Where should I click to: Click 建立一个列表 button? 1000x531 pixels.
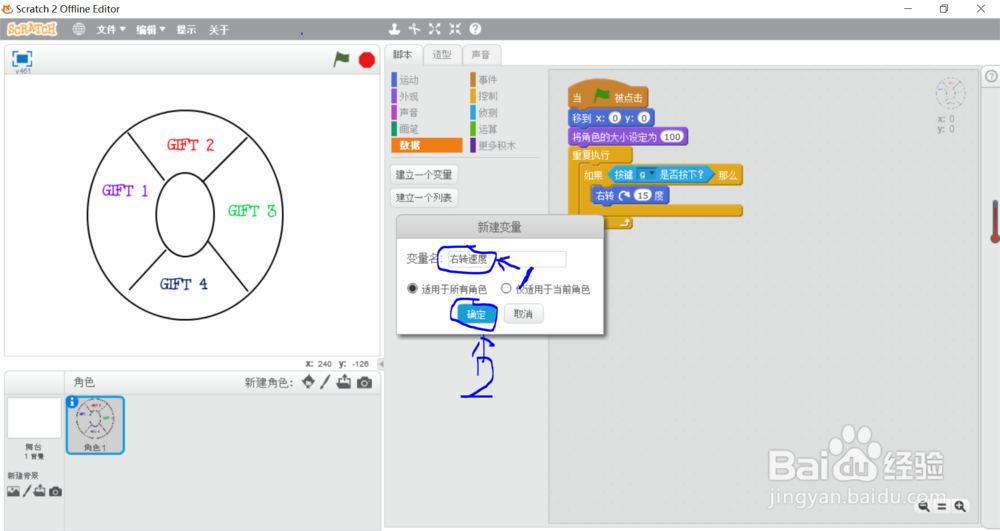click(424, 198)
